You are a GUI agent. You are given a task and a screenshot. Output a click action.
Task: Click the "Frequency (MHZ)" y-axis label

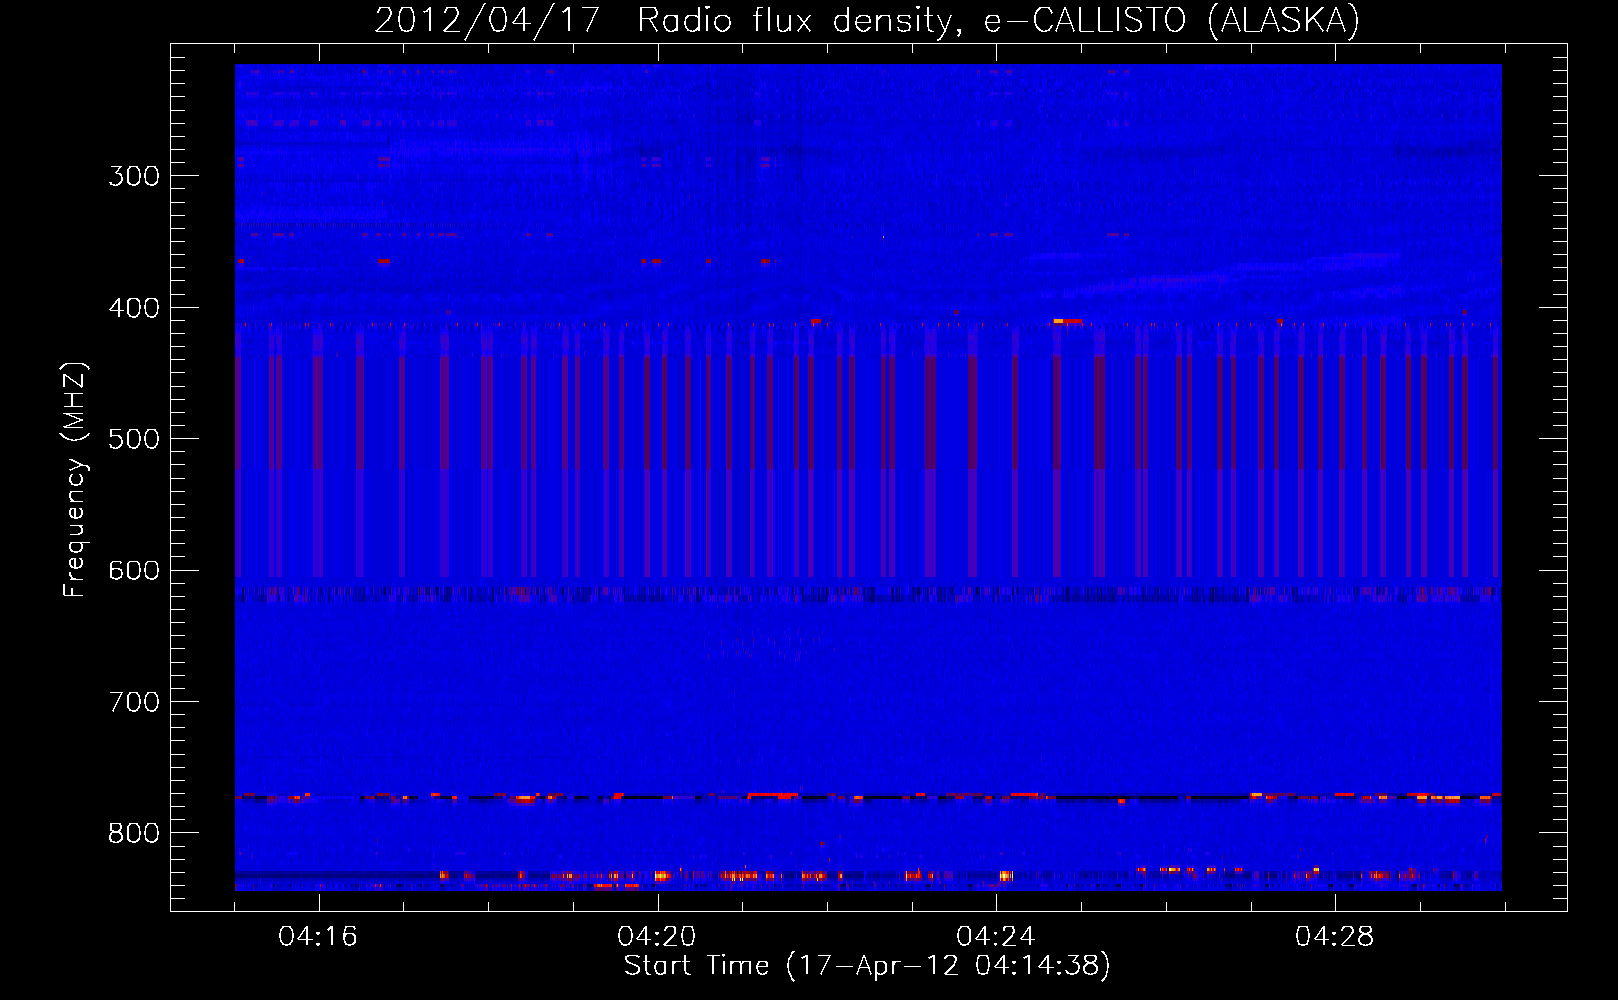75,479
